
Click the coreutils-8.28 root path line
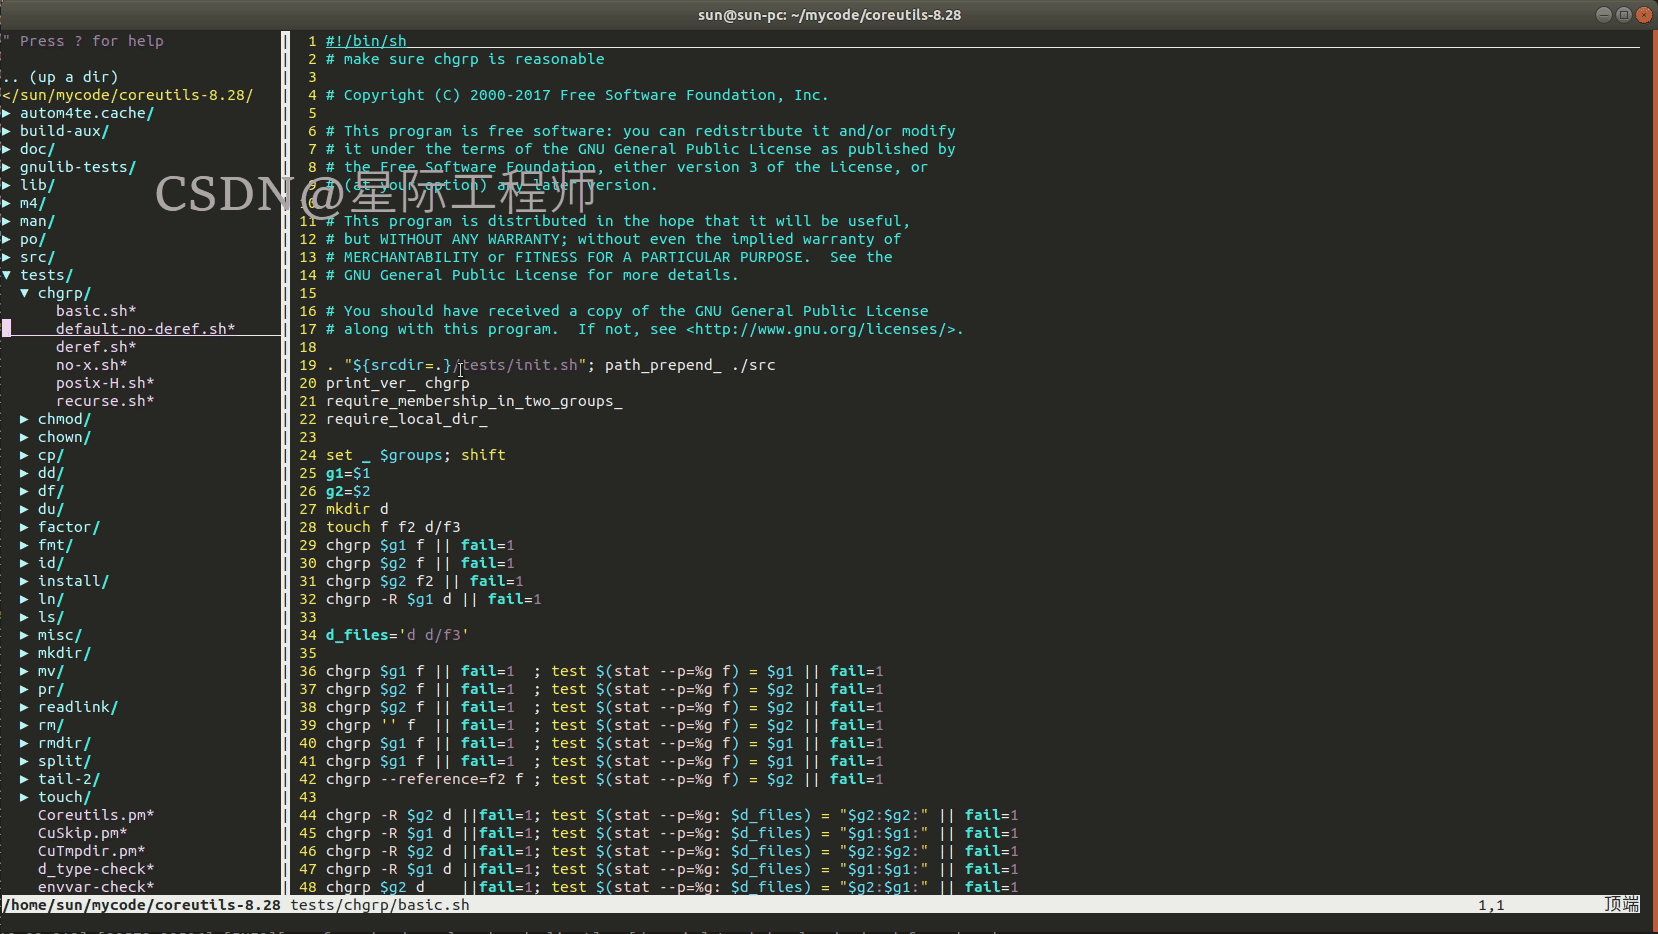click(127, 95)
